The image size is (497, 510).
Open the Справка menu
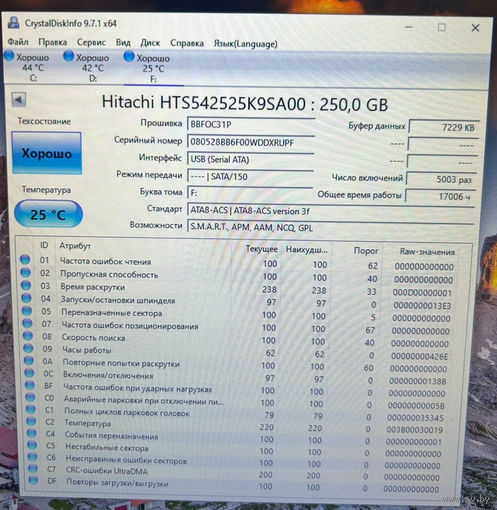[187, 43]
